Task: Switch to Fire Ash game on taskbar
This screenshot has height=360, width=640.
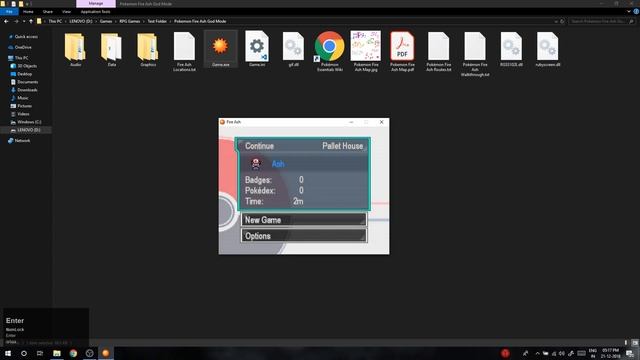Action: (105, 353)
